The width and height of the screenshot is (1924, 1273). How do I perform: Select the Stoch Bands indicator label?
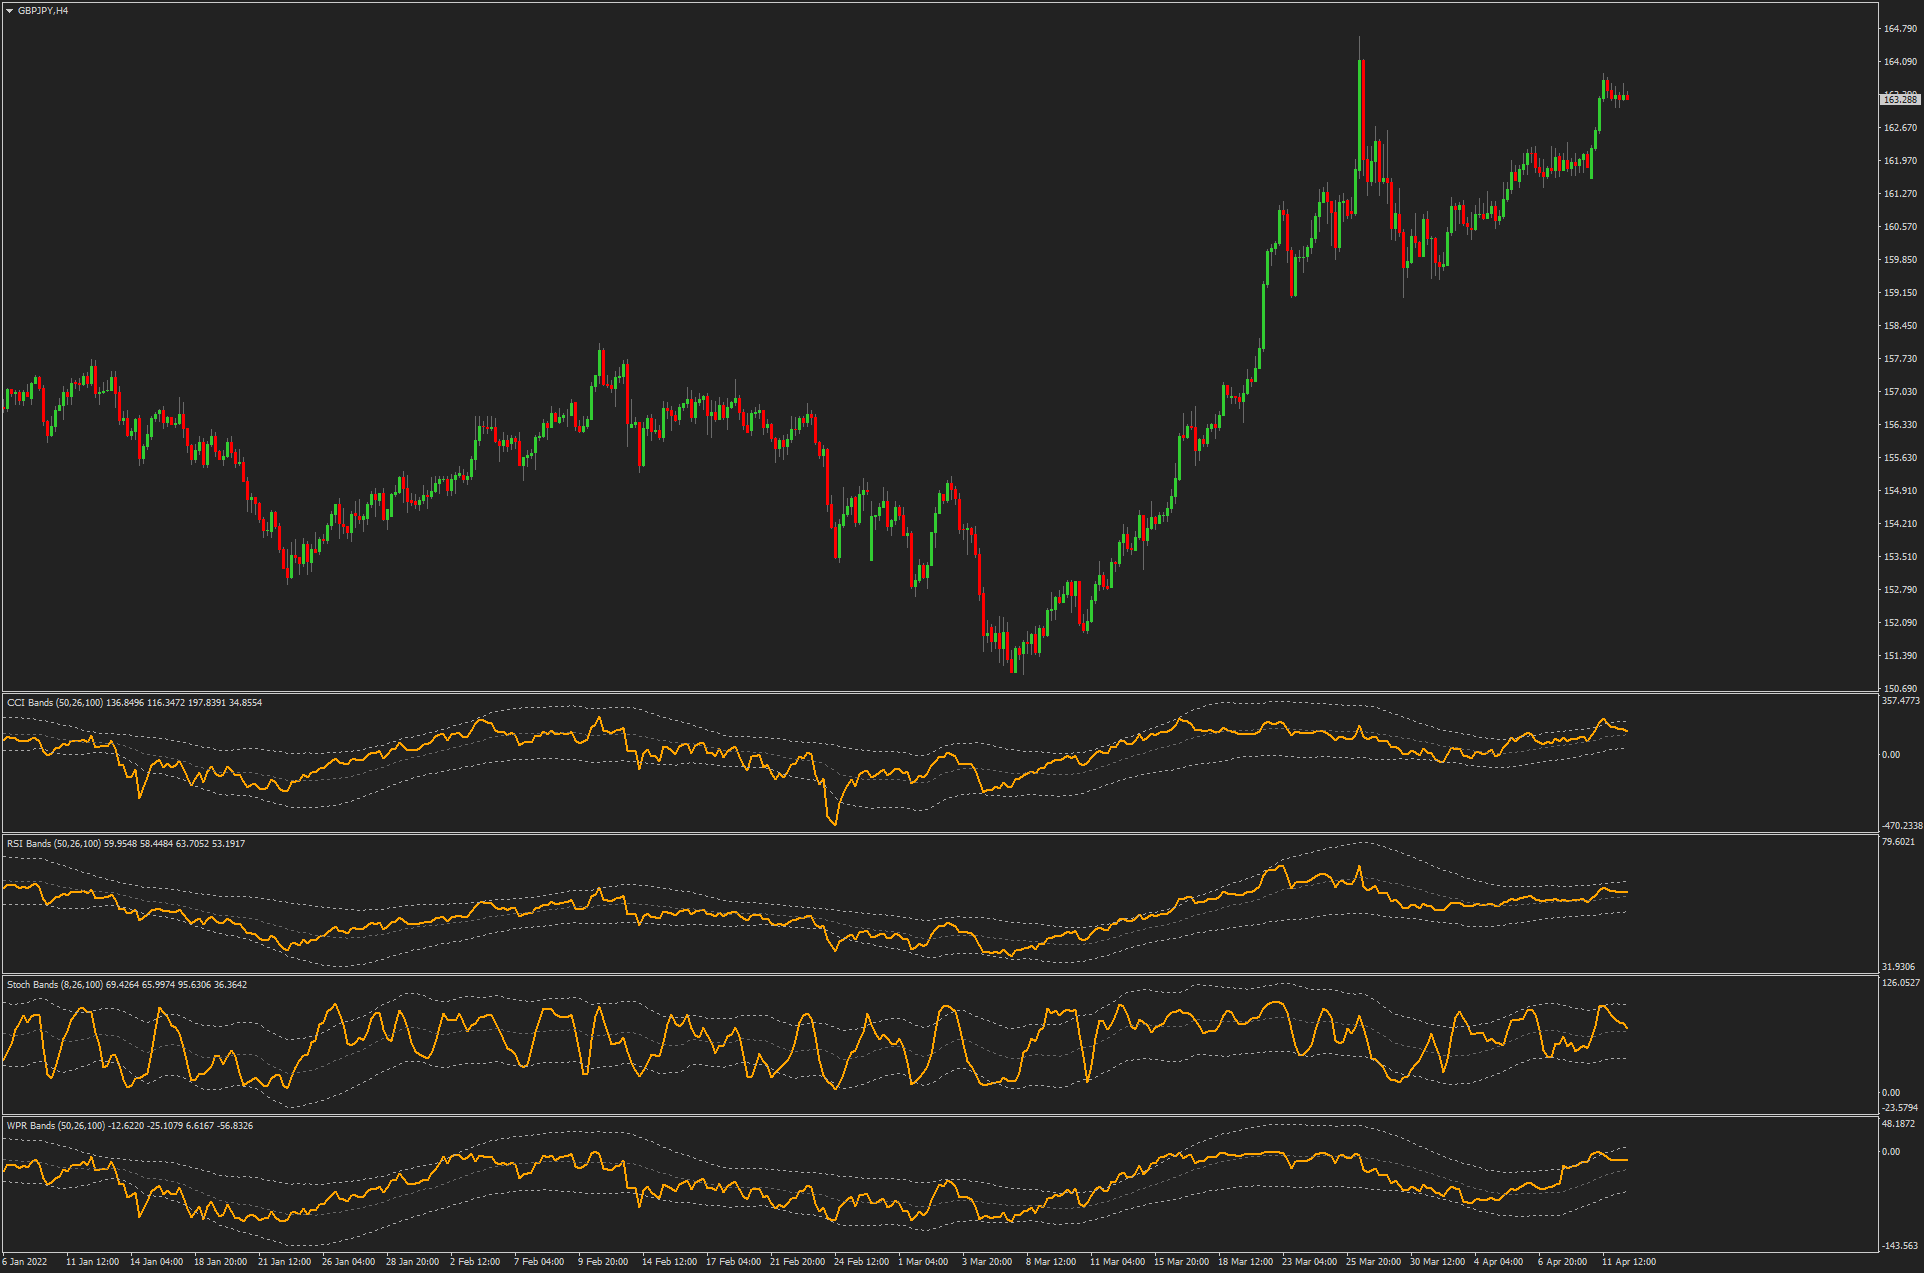(32, 985)
